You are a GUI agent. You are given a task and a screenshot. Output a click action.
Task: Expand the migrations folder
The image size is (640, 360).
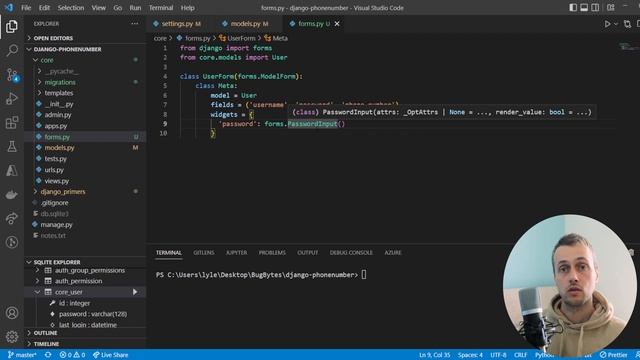click(84, 82)
